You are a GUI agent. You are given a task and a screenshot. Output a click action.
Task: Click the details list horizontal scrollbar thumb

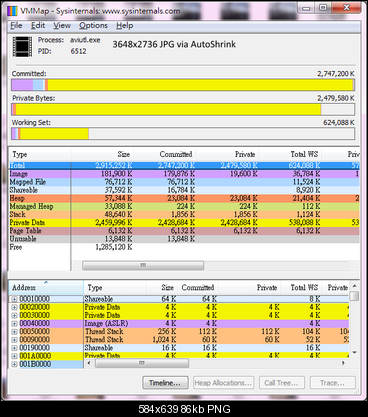coord(142,363)
